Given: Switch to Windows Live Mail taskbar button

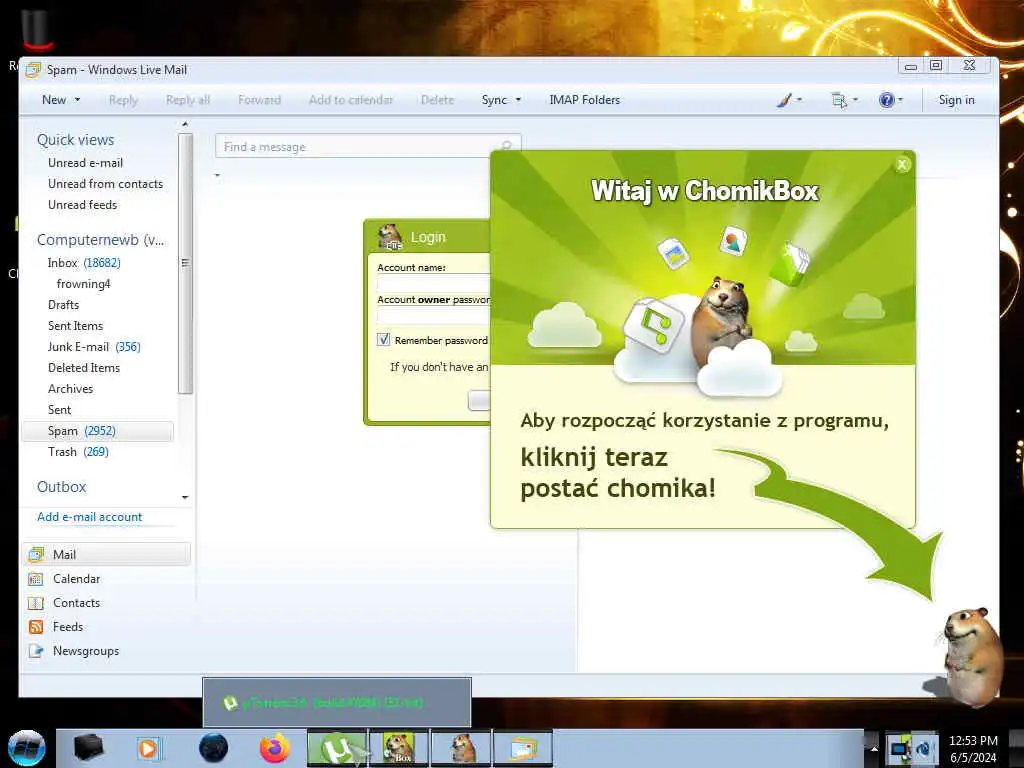Looking at the screenshot, I should point(523,748).
